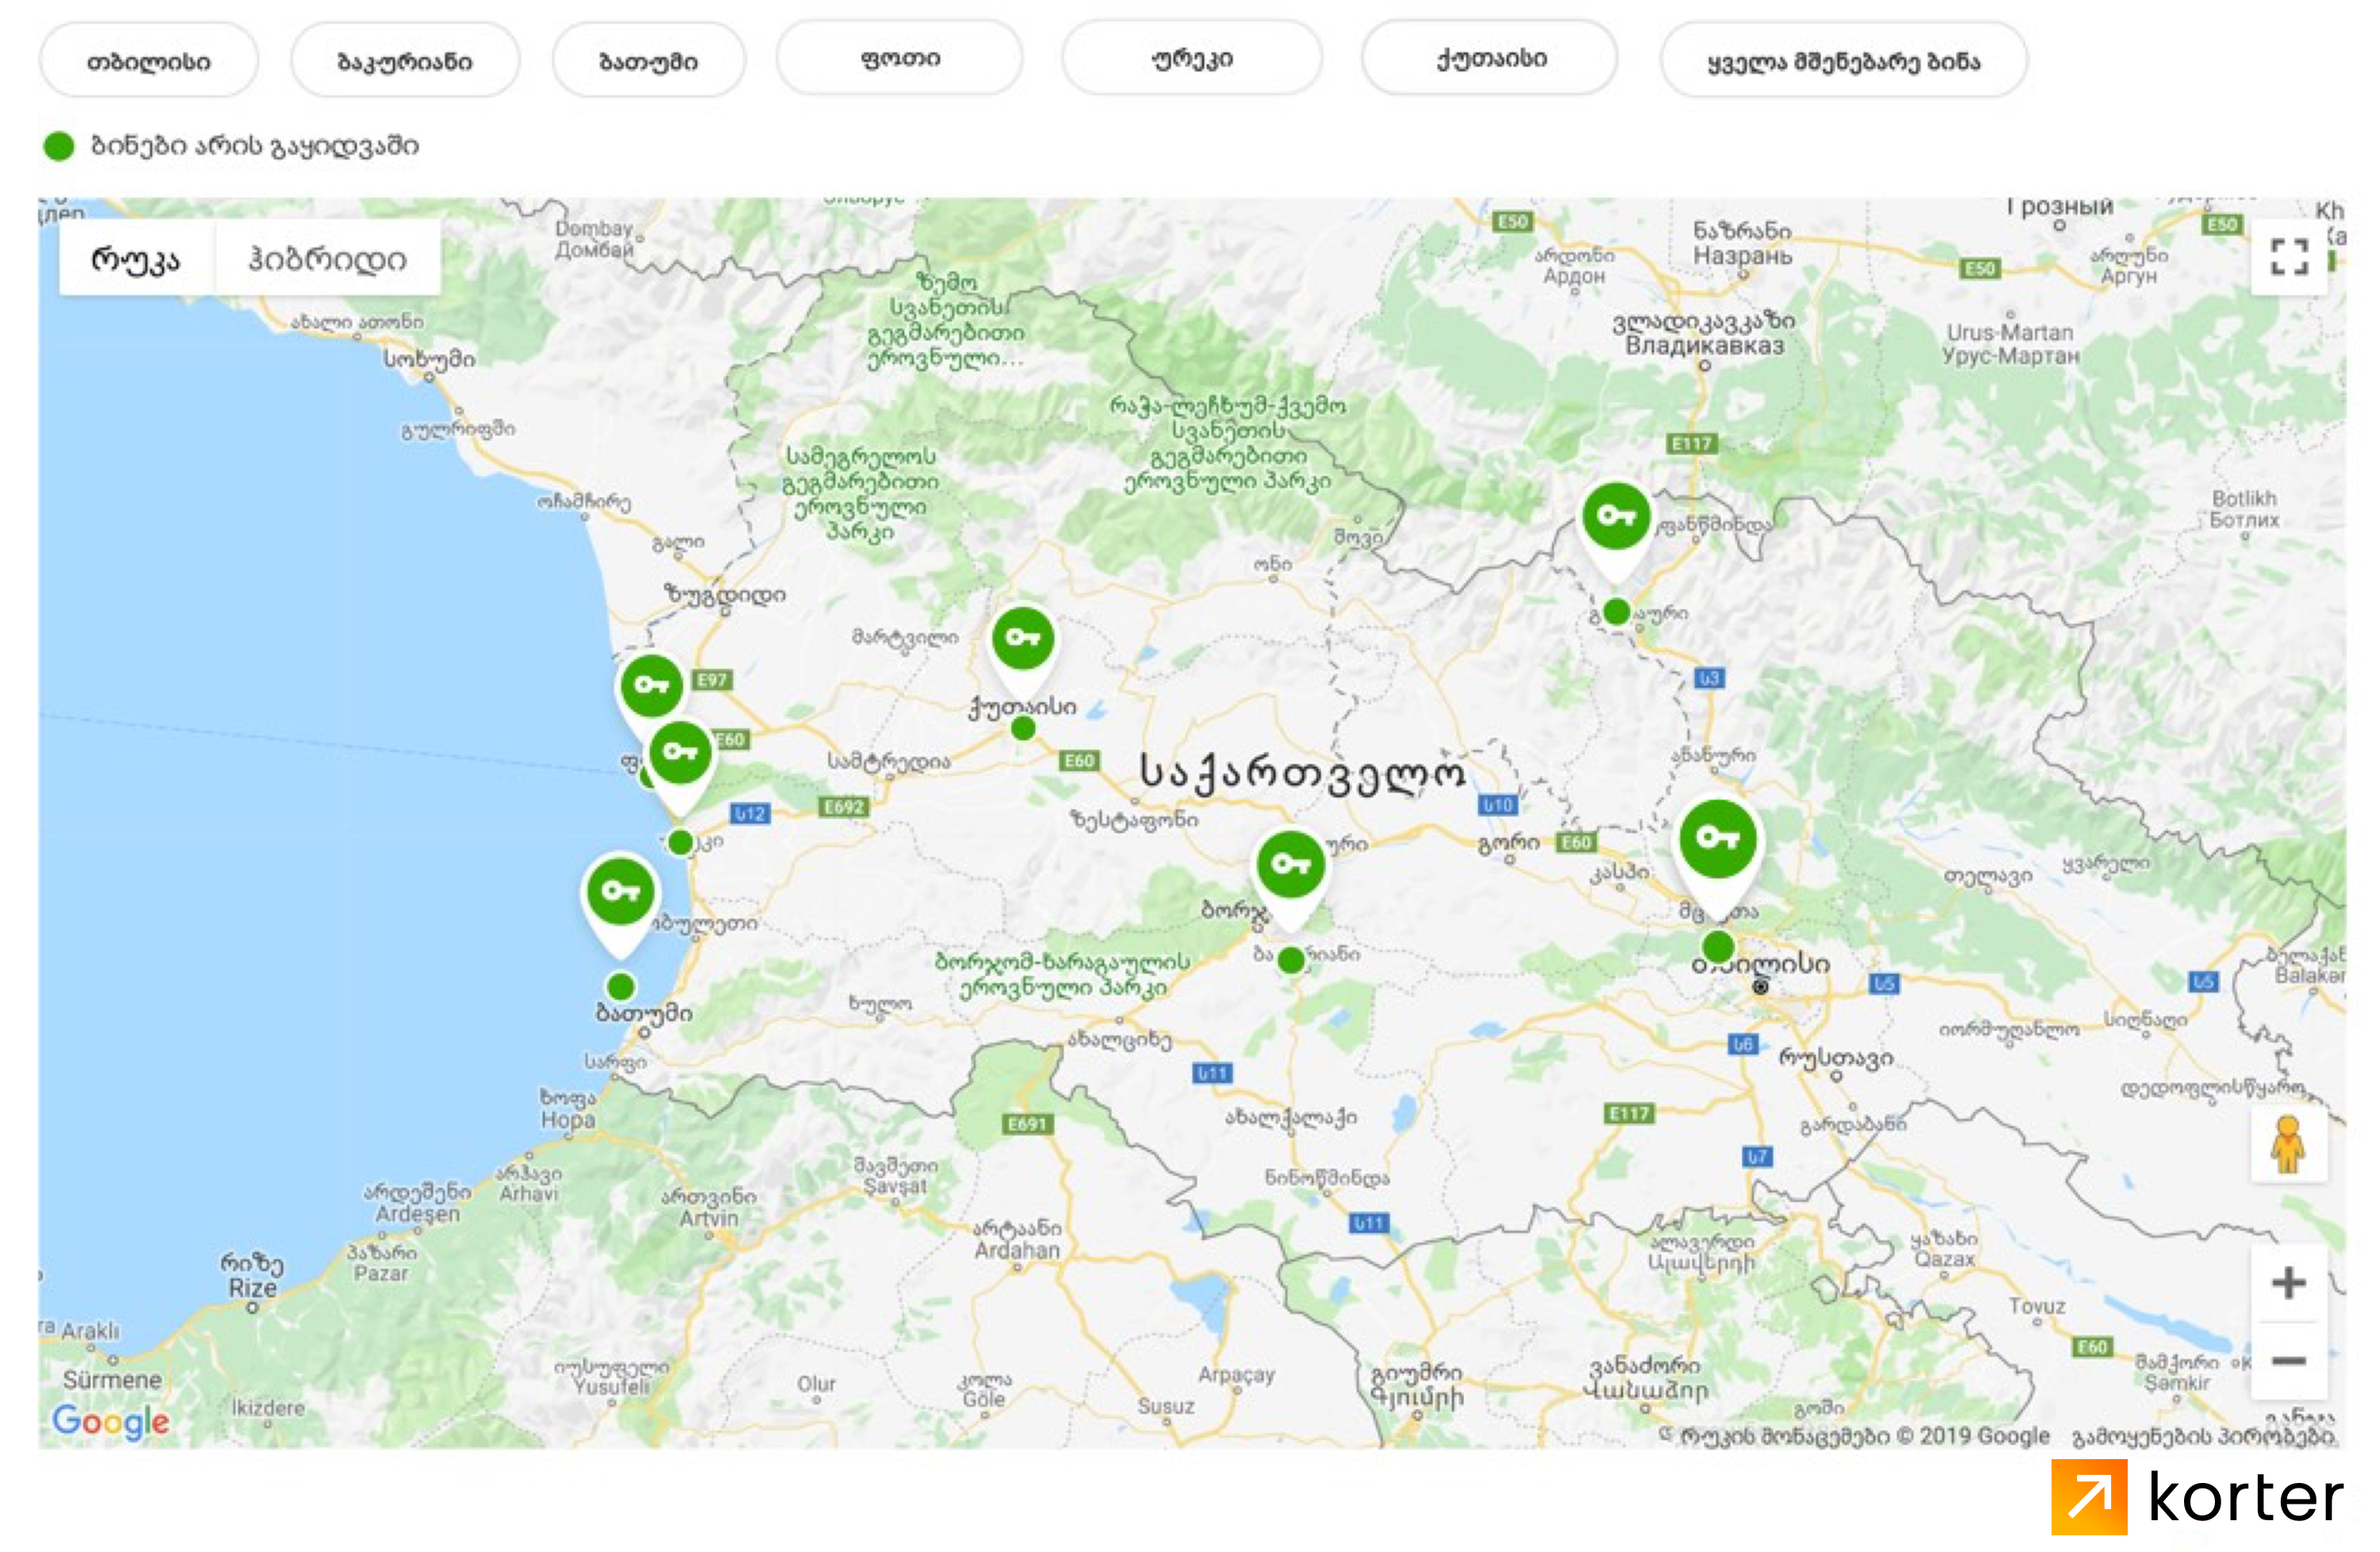The width and height of the screenshot is (2380, 1552).
Task: Select the ფოთი city filter
Action: pyautogui.click(x=899, y=59)
